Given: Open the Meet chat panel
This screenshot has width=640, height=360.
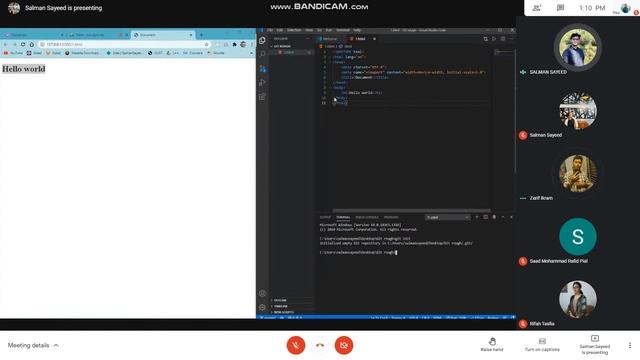Looking at the screenshot, I should click(x=560, y=8).
